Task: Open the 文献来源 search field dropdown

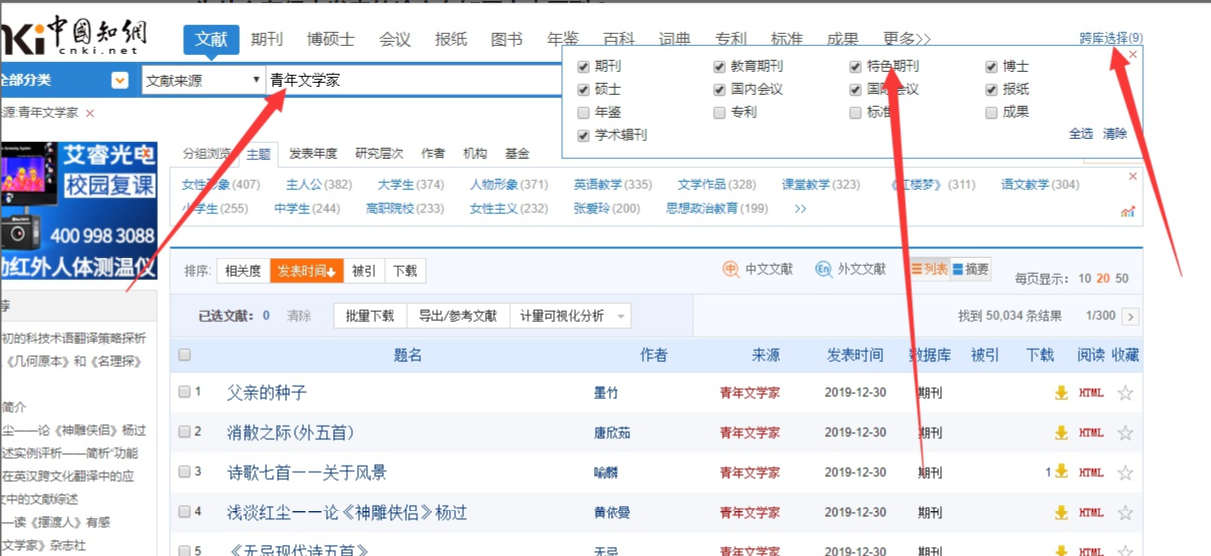Action: [x=203, y=81]
